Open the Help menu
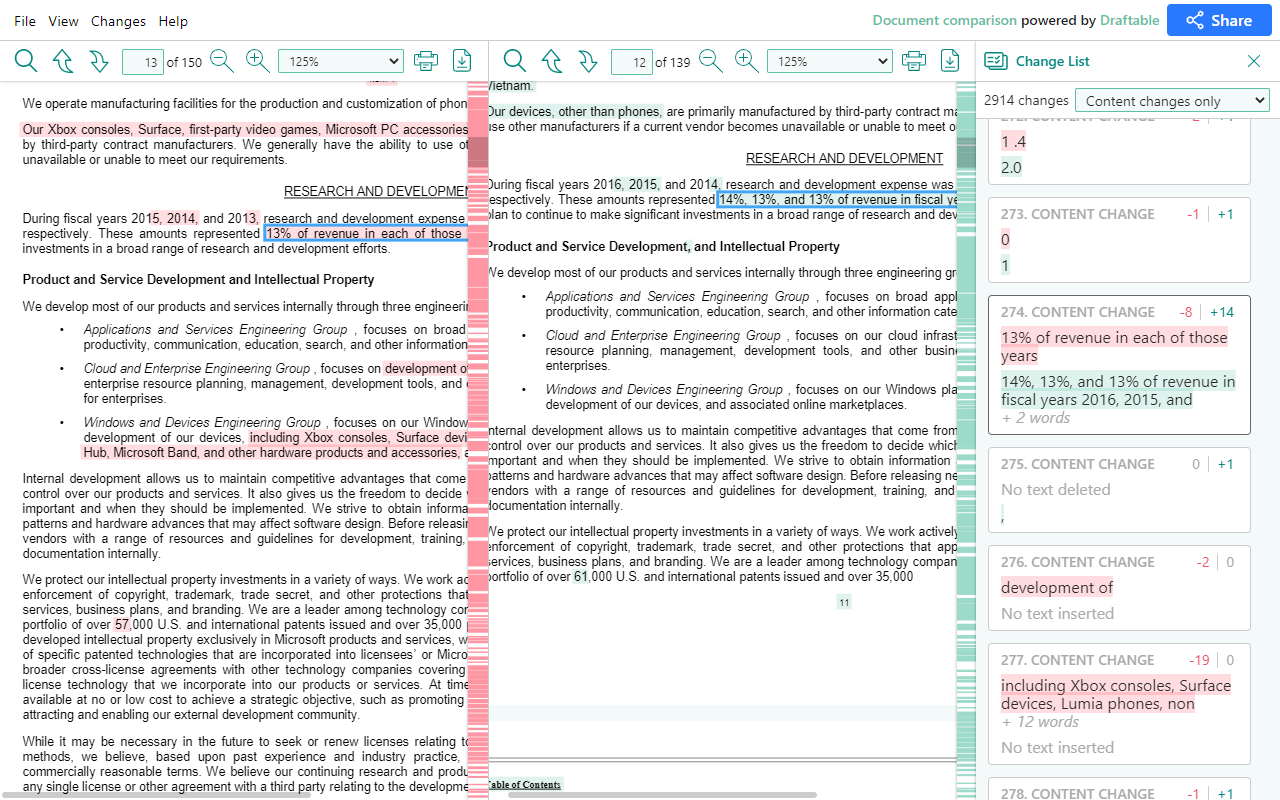Image resolution: width=1280 pixels, height=800 pixels. (173, 21)
